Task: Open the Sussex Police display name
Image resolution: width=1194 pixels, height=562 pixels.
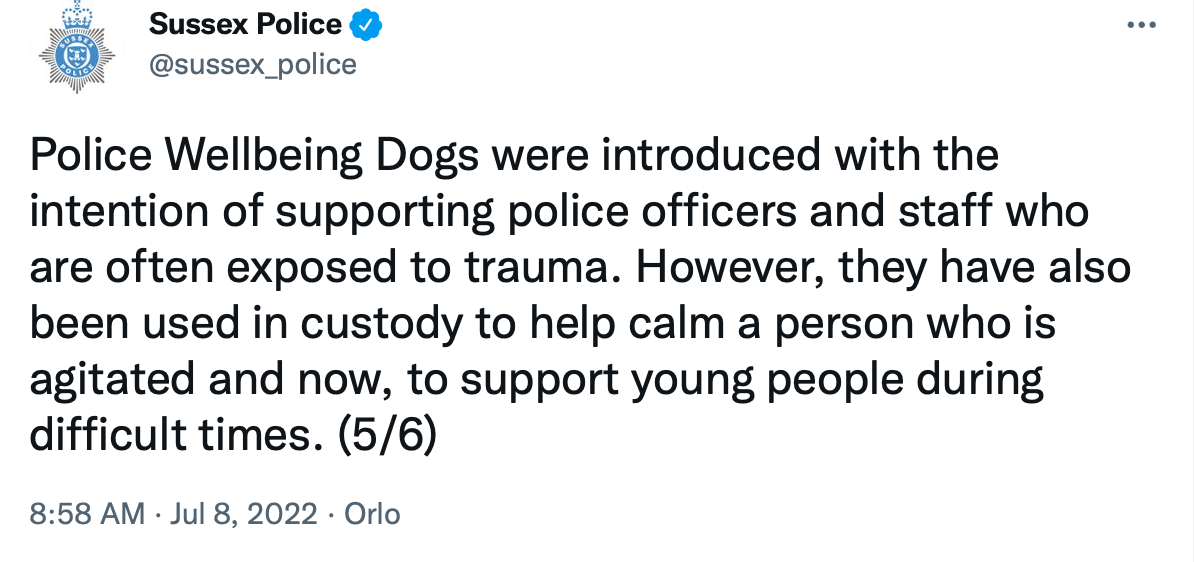Action: coord(245,25)
